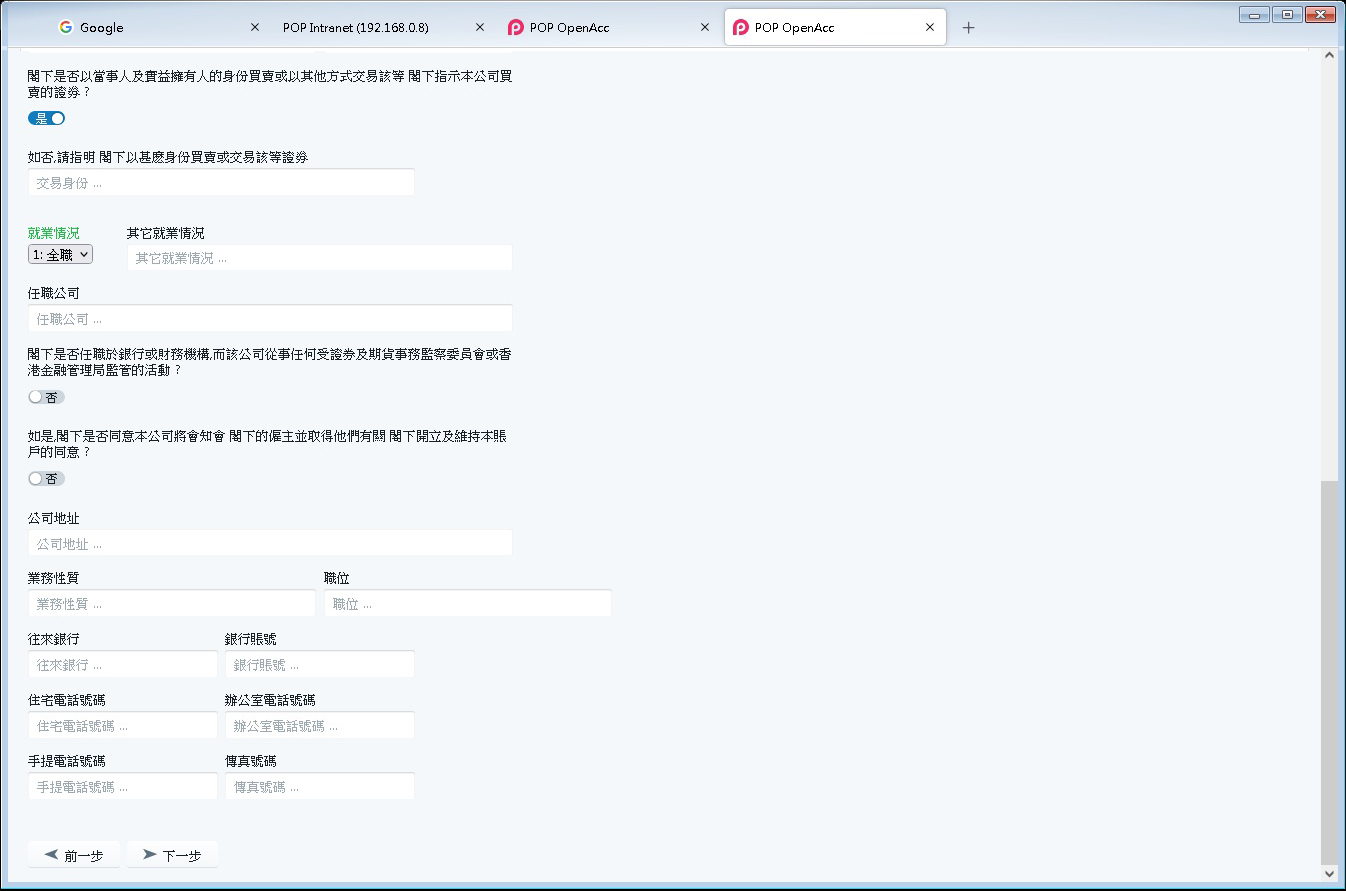Select the 職位 input field
The height and width of the screenshot is (891, 1346).
[467, 604]
